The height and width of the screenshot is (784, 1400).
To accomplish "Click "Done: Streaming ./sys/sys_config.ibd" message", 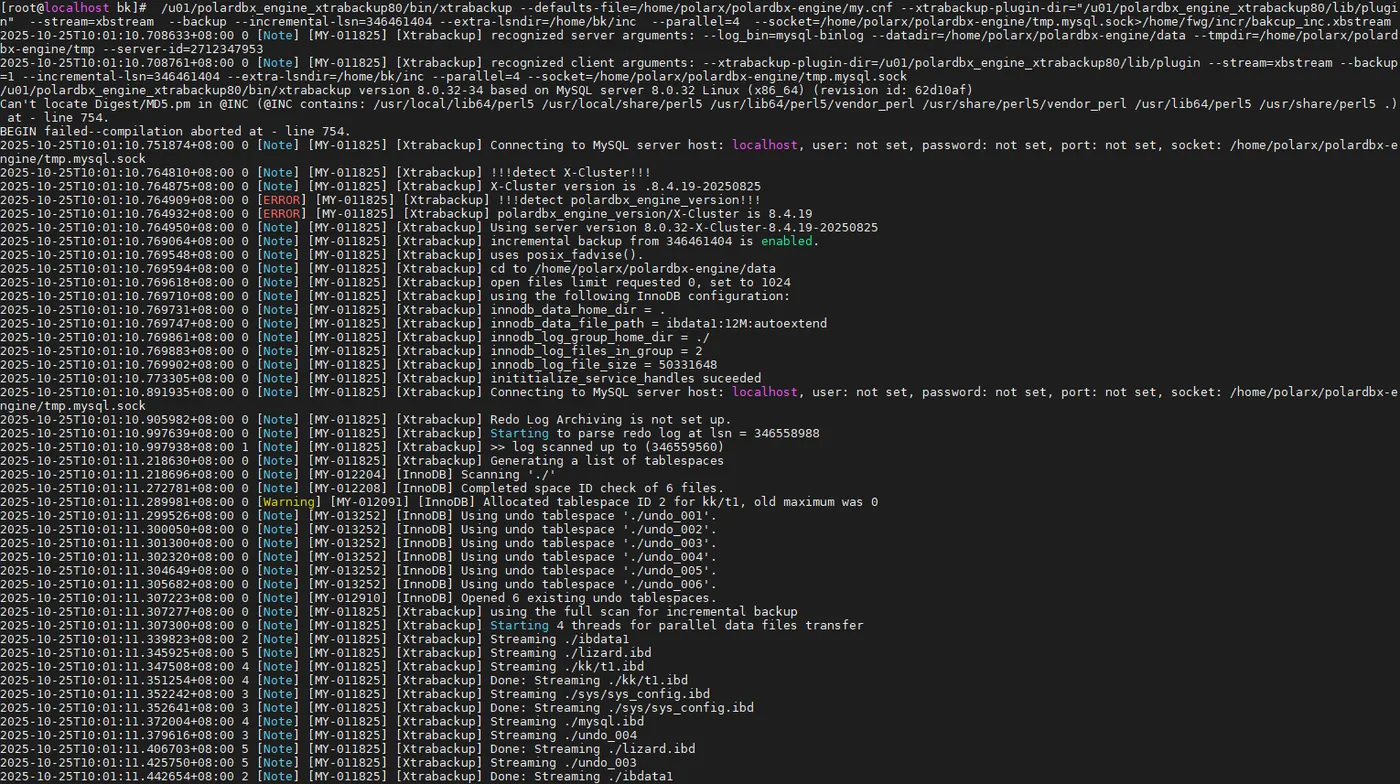I will [622, 708].
